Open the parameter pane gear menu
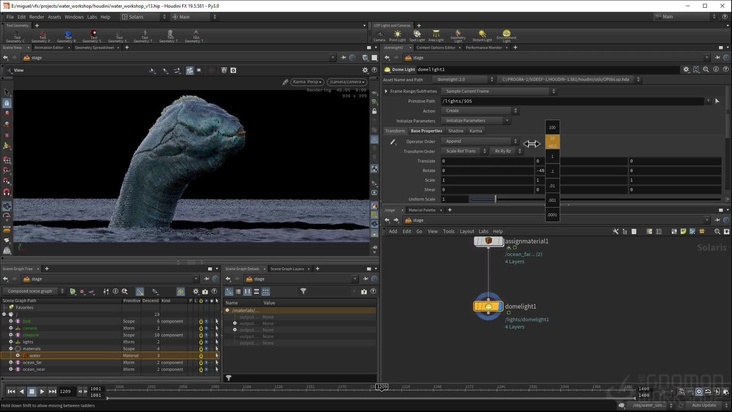The width and height of the screenshot is (732, 412). [x=686, y=69]
